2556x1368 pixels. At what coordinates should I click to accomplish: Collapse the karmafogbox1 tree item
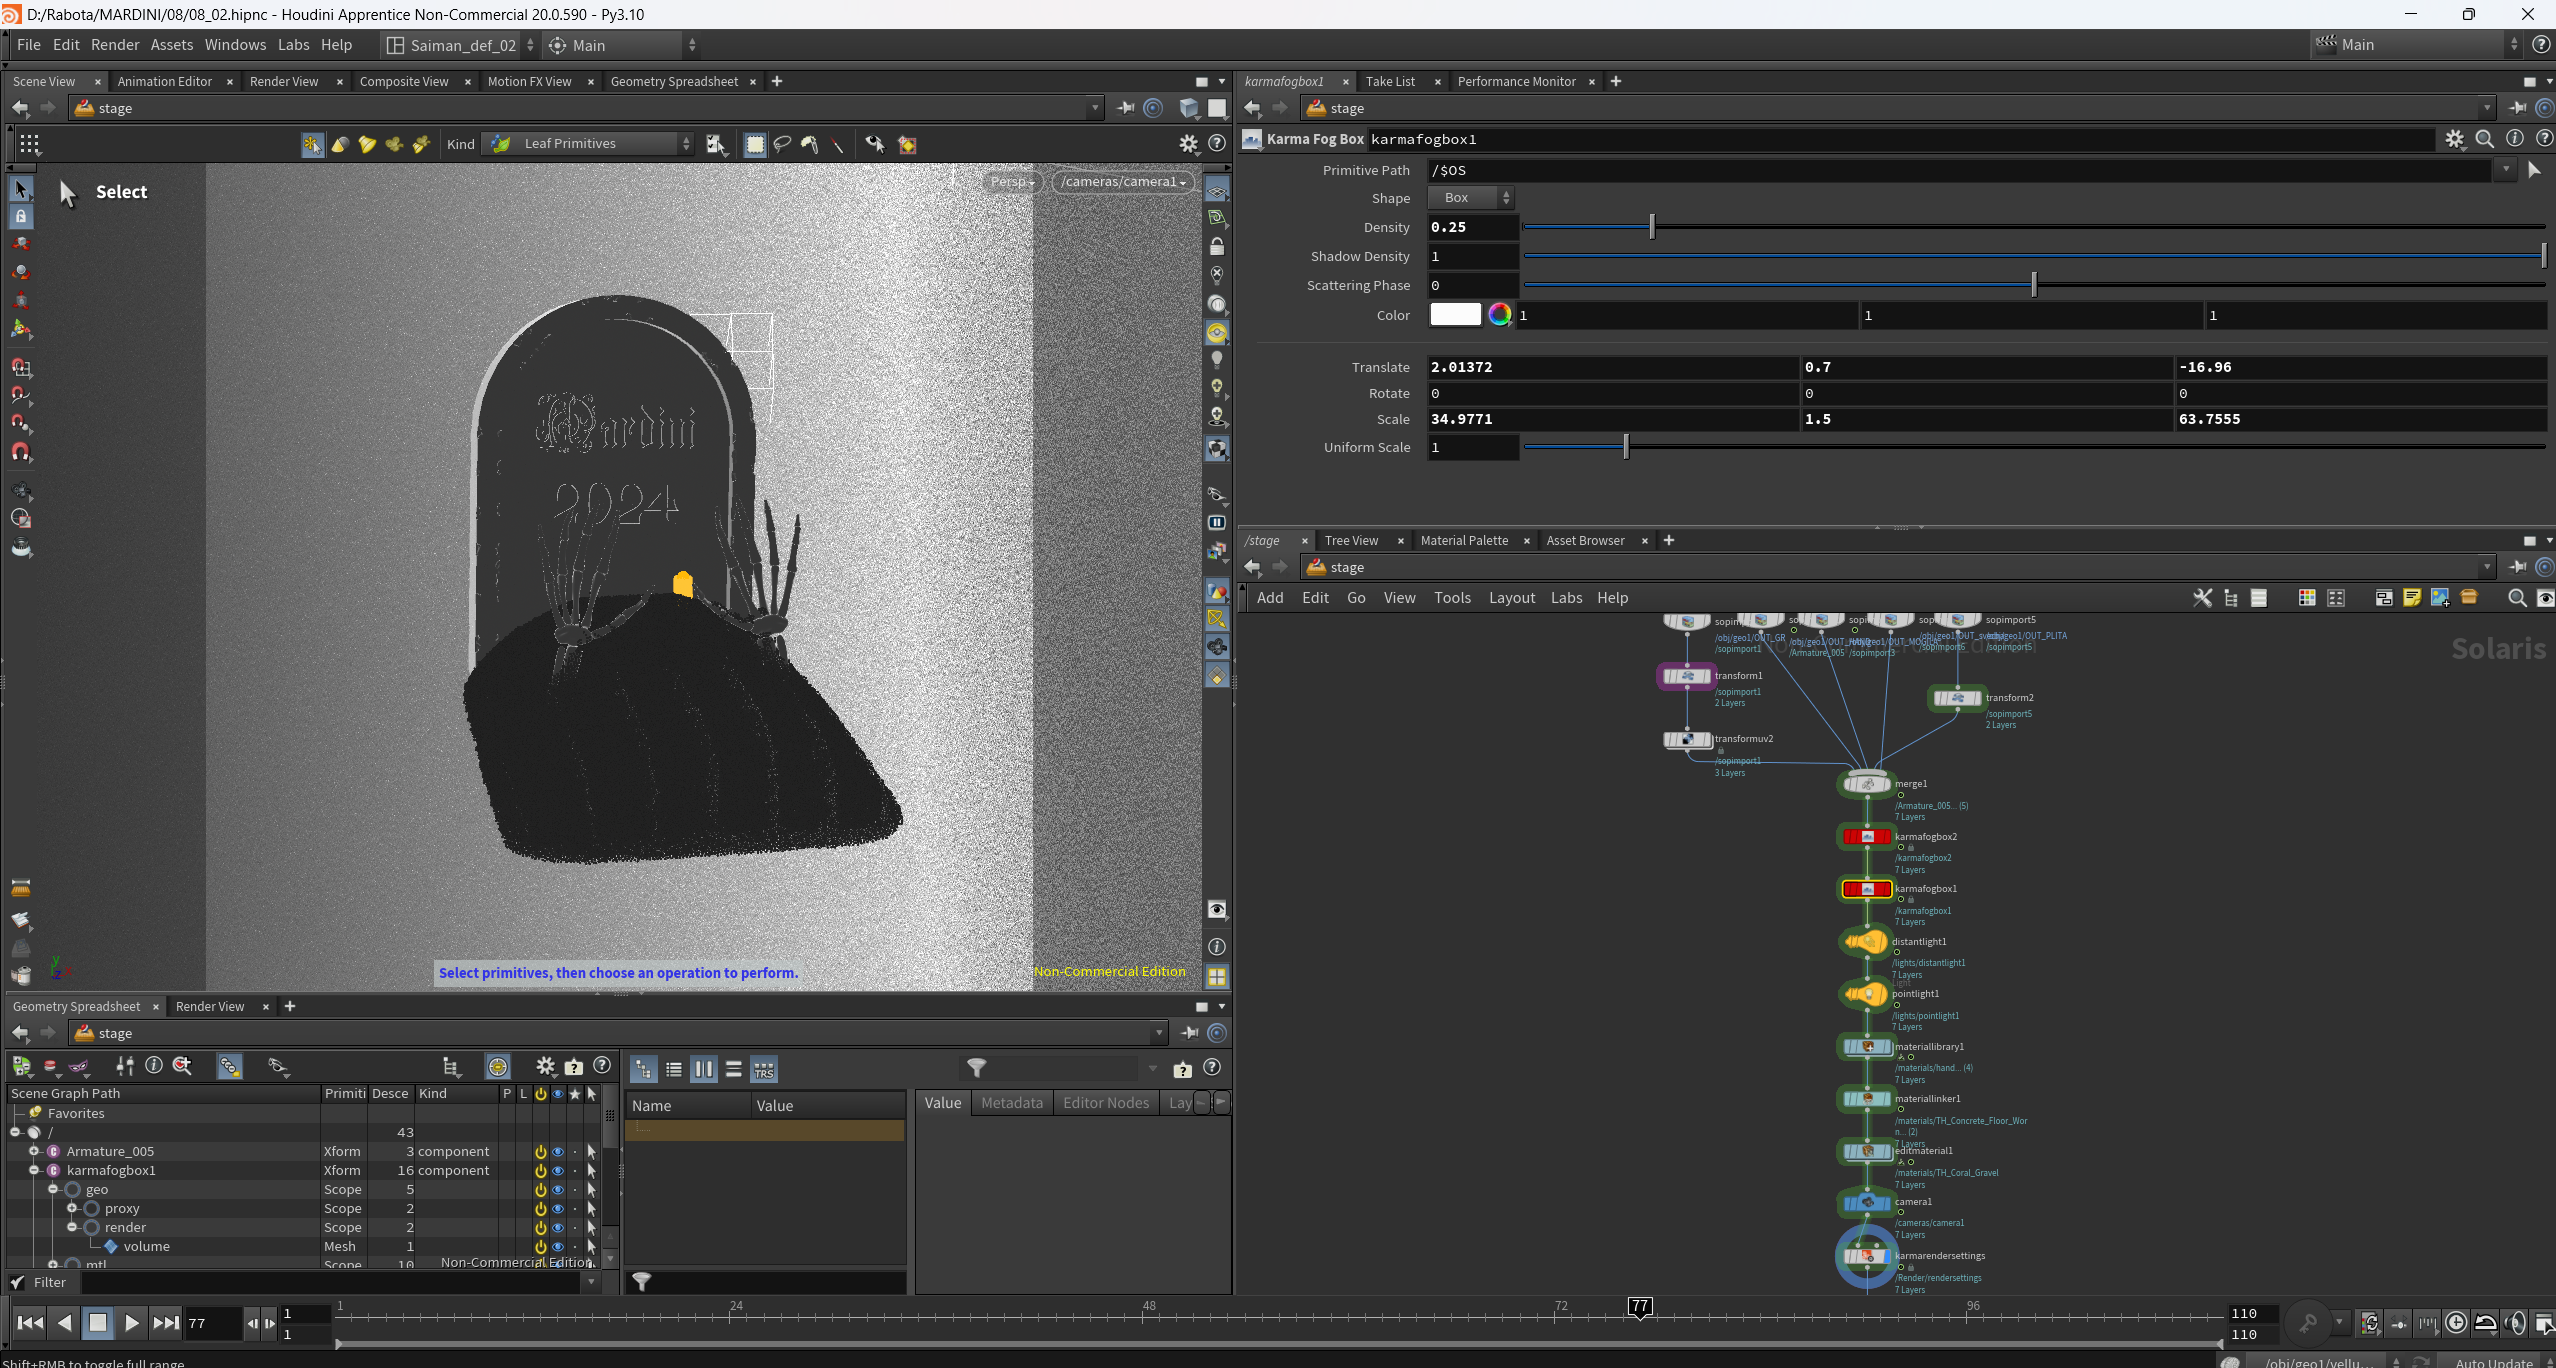[34, 1171]
